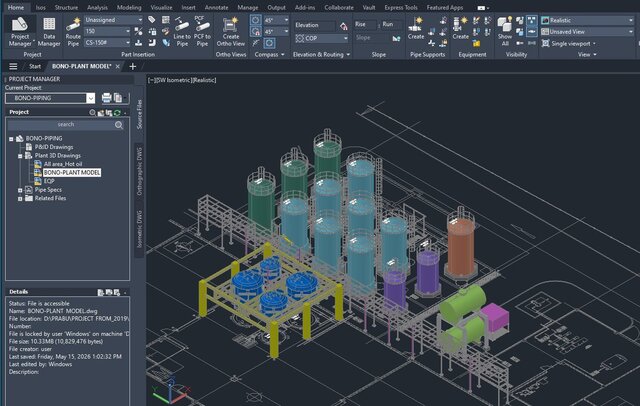Click the hamburger menu left of Start tab

coord(13,66)
